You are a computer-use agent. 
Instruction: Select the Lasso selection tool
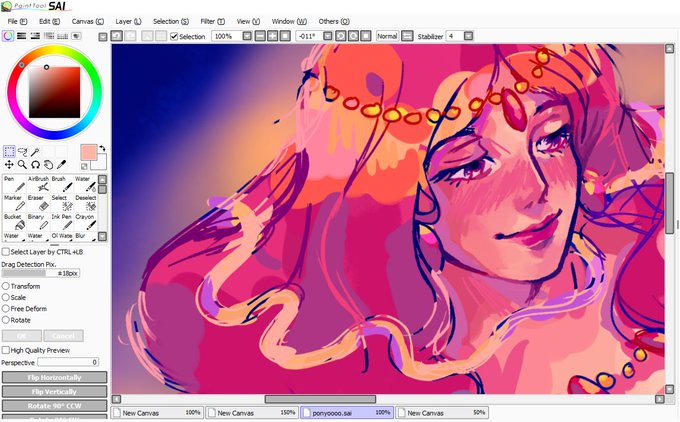coord(22,151)
